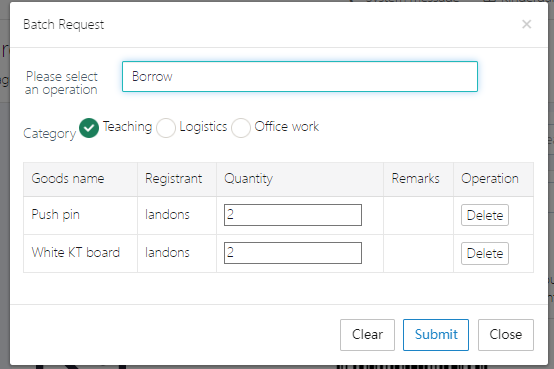Select the Office work category radio
The image size is (554, 369).
241,128
